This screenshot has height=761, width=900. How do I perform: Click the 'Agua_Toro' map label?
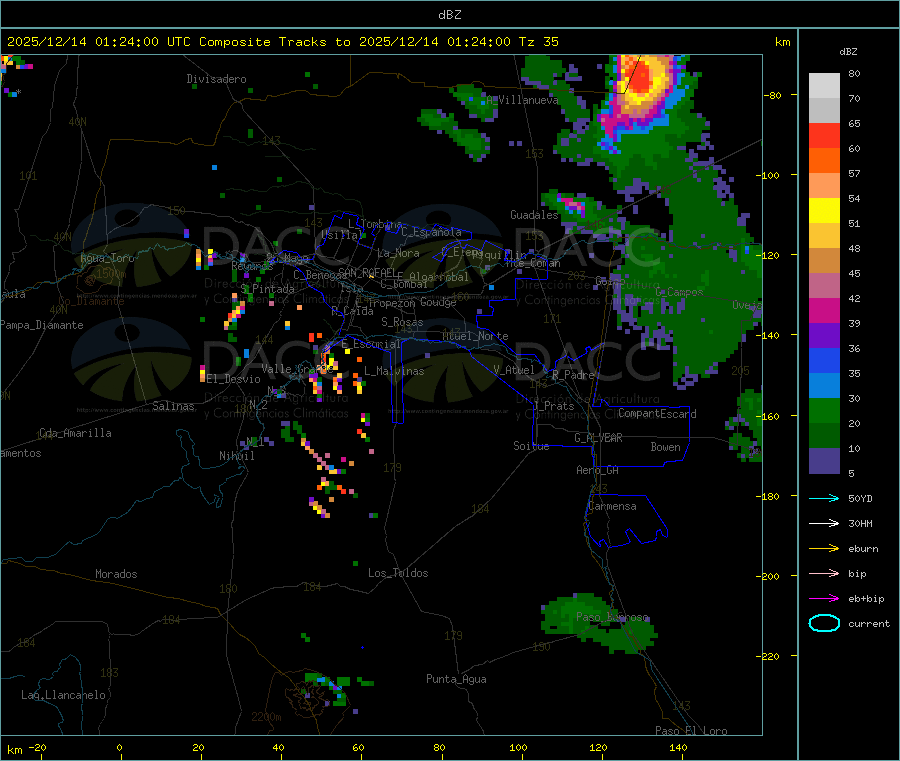pyautogui.click(x=107, y=258)
